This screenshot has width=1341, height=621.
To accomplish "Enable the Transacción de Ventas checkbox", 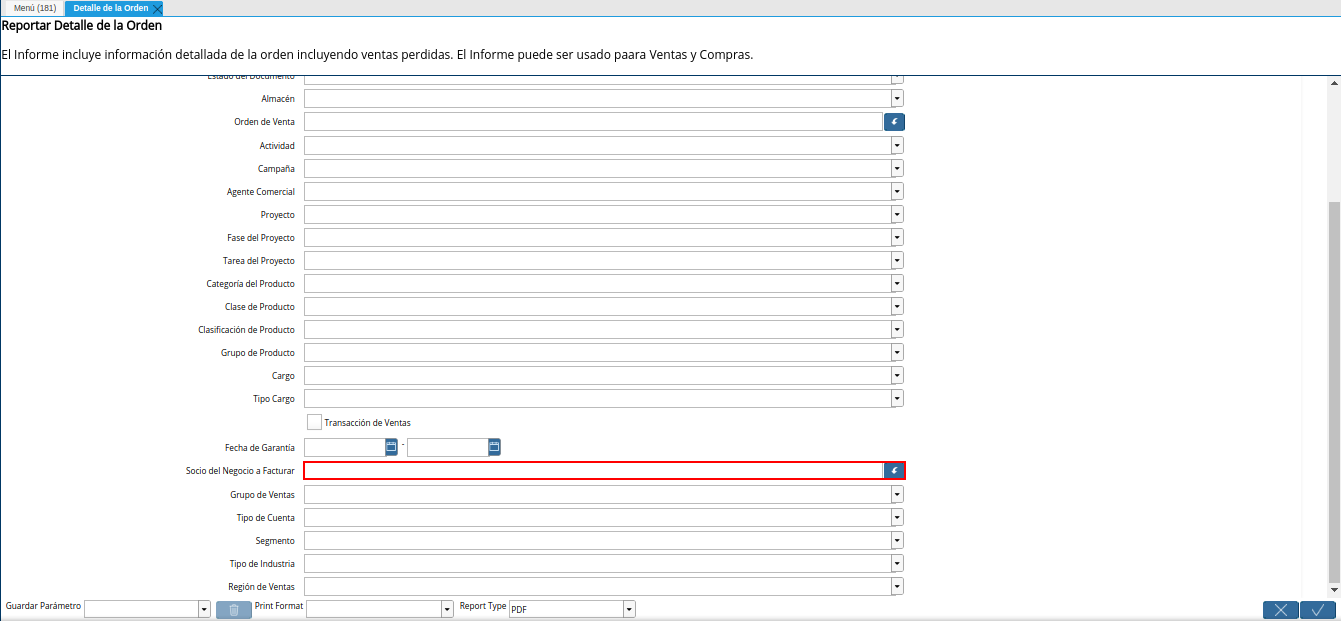I will pos(315,422).
